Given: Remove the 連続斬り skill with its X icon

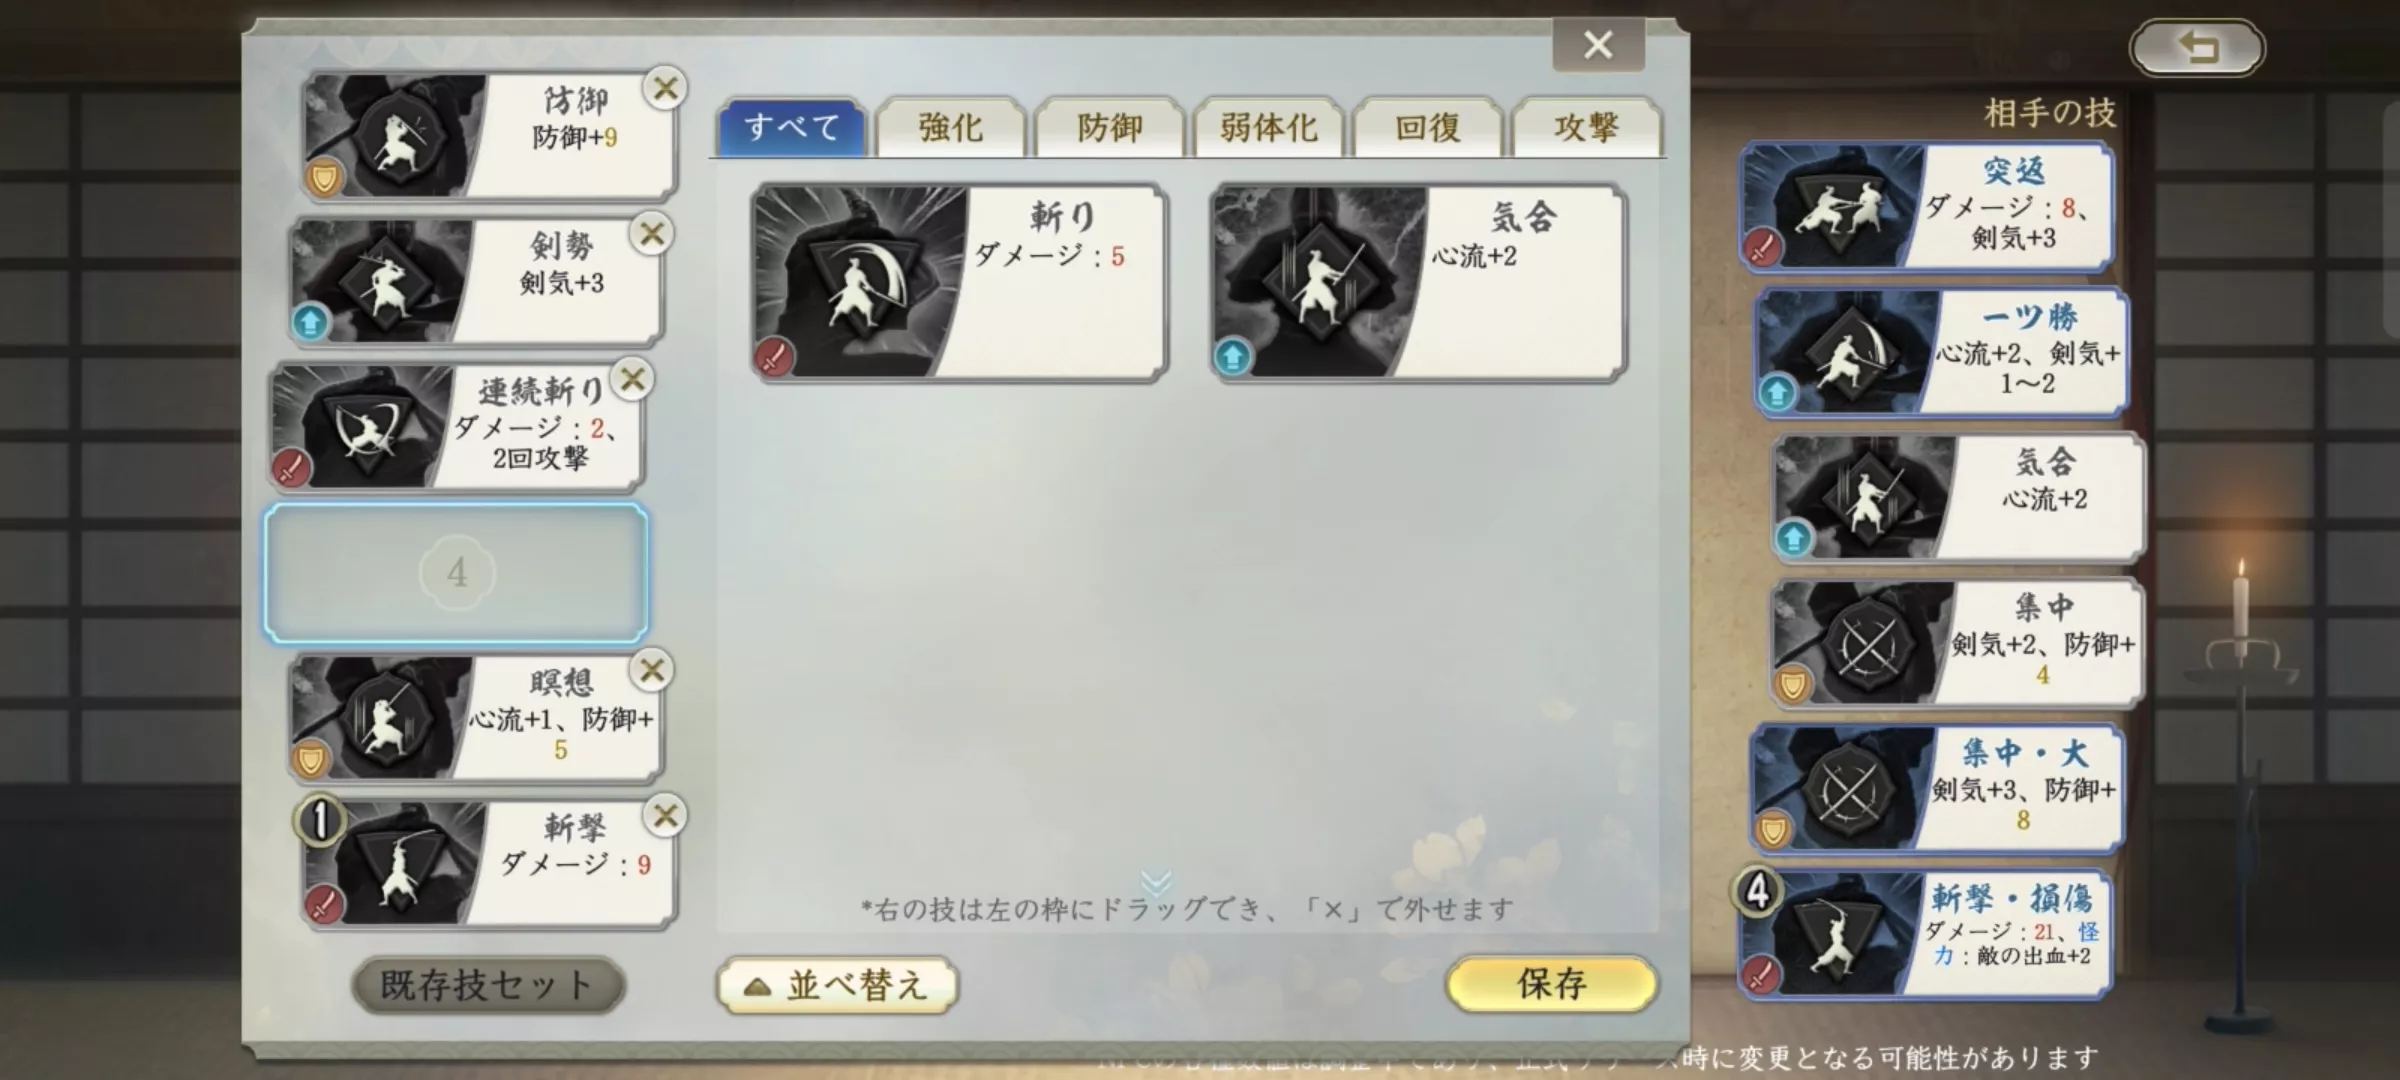Looking at the screenshot, I should coord(633,379).
